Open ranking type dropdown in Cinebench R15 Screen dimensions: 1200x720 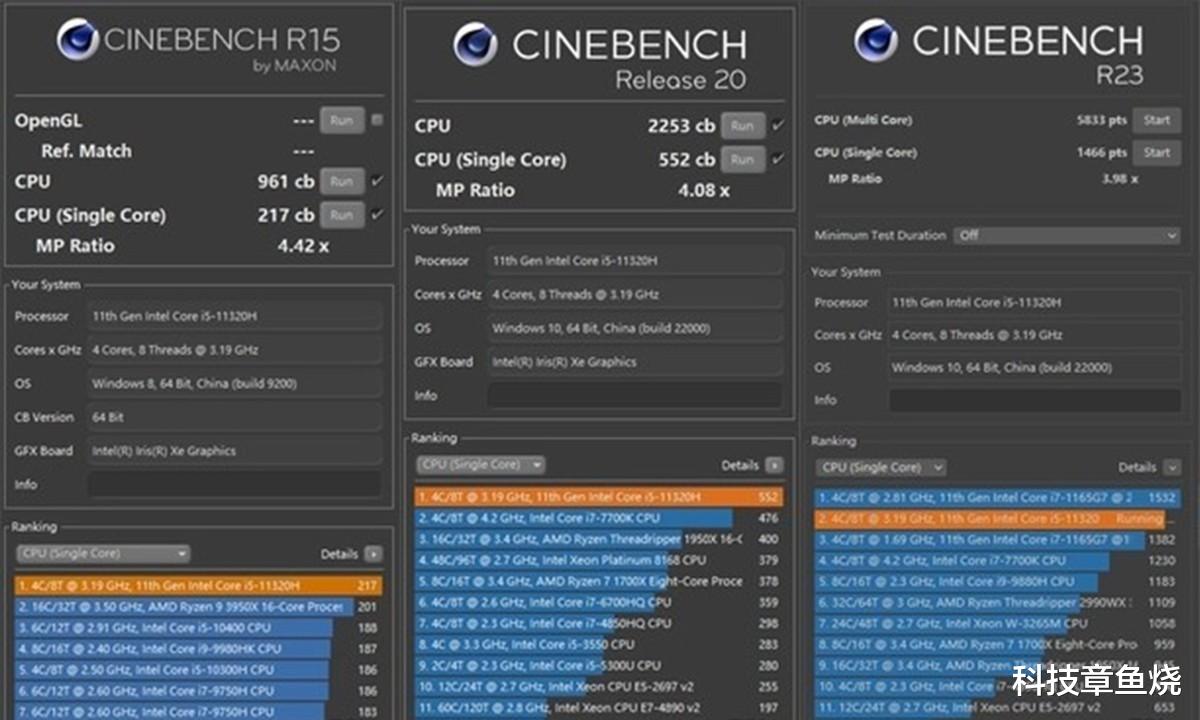(x=102, y=553)
